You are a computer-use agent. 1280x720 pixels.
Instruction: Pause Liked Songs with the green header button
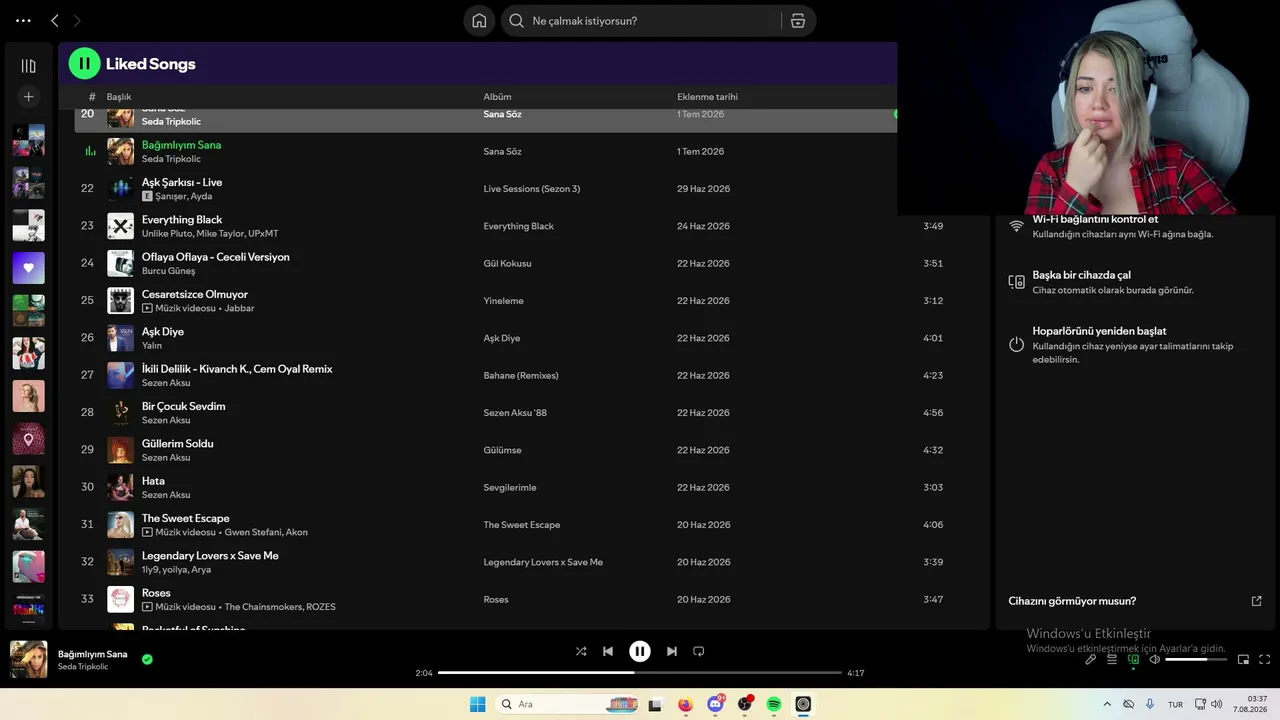[84, 64]
